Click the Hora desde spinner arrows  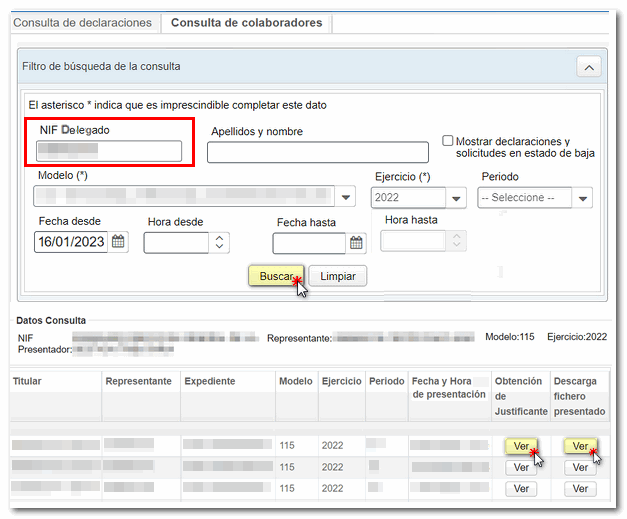[219, 242]
